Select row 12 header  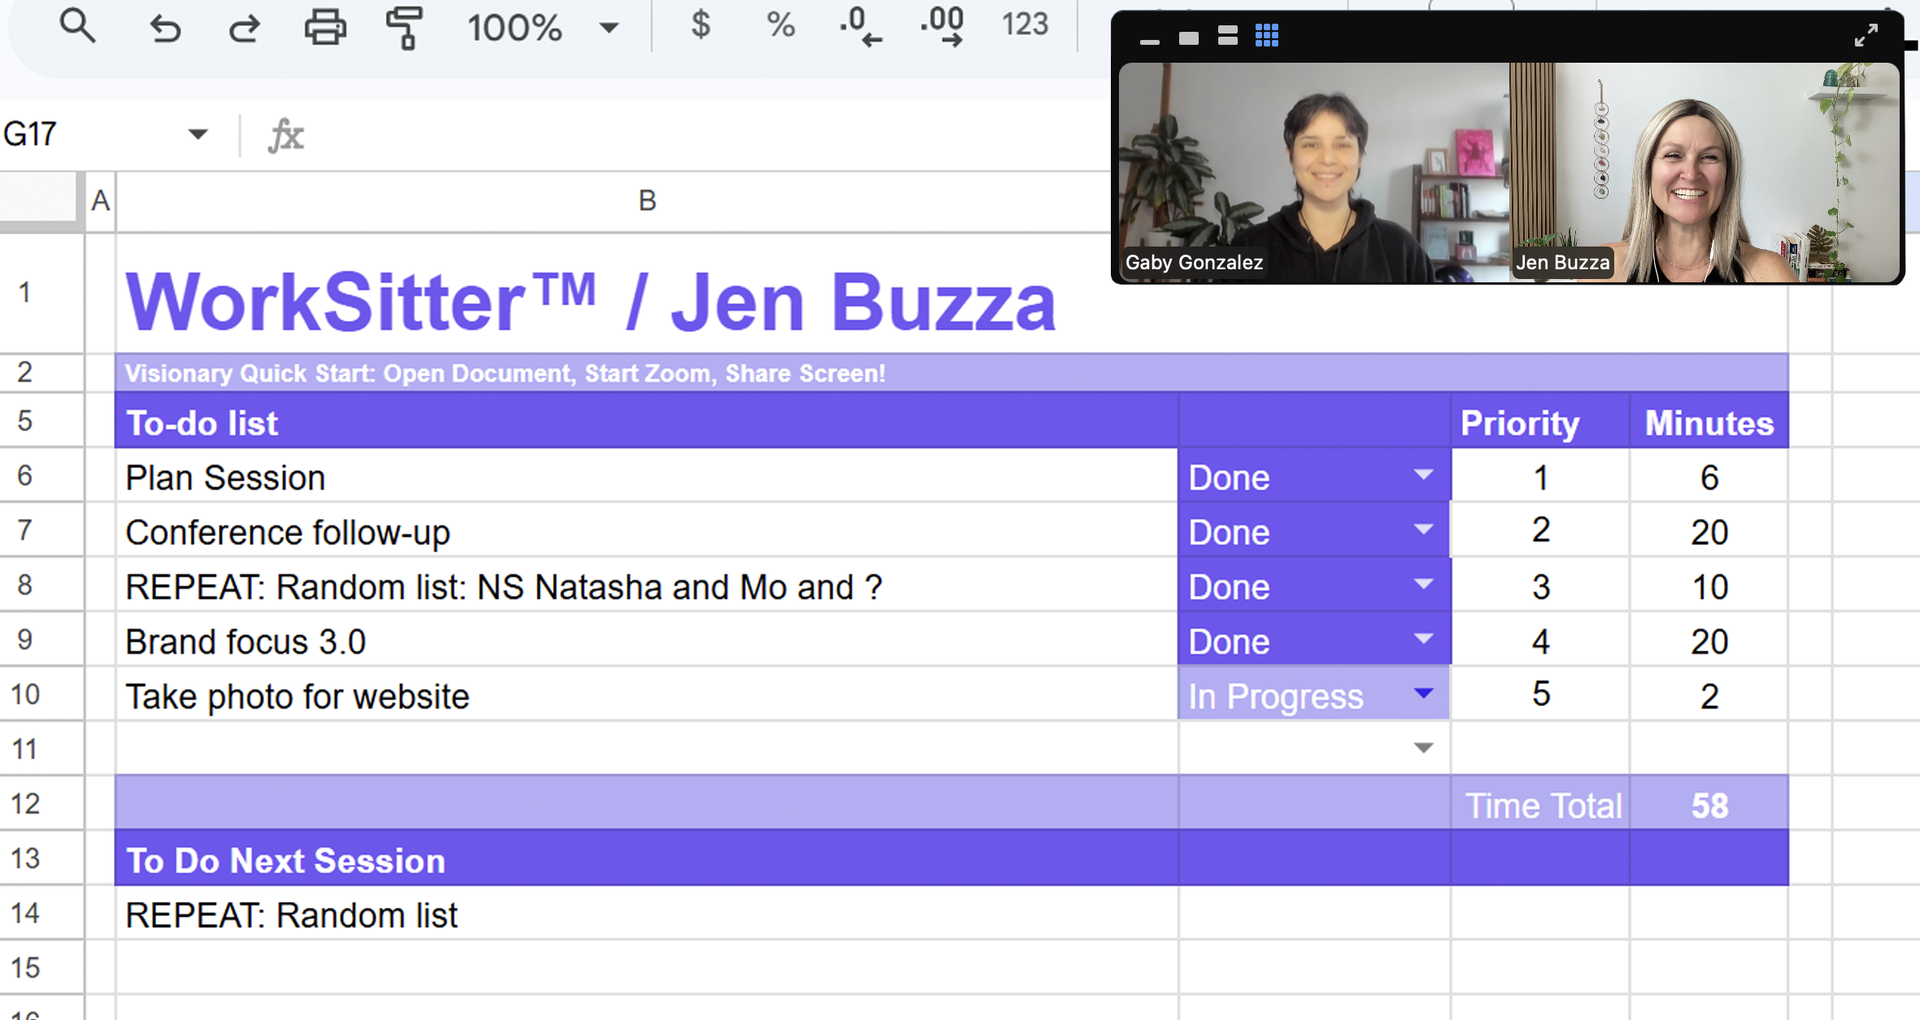click(x=25, y=803)
